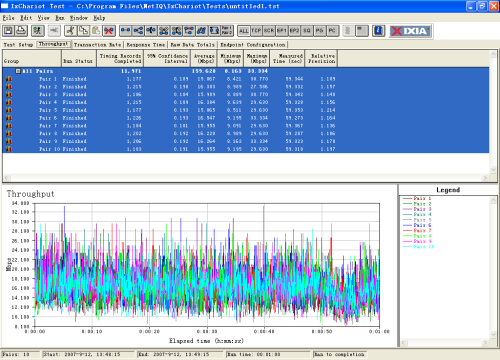Select the Throughput tab
This screenshot has width=500, height=360.
pos(53,44)
